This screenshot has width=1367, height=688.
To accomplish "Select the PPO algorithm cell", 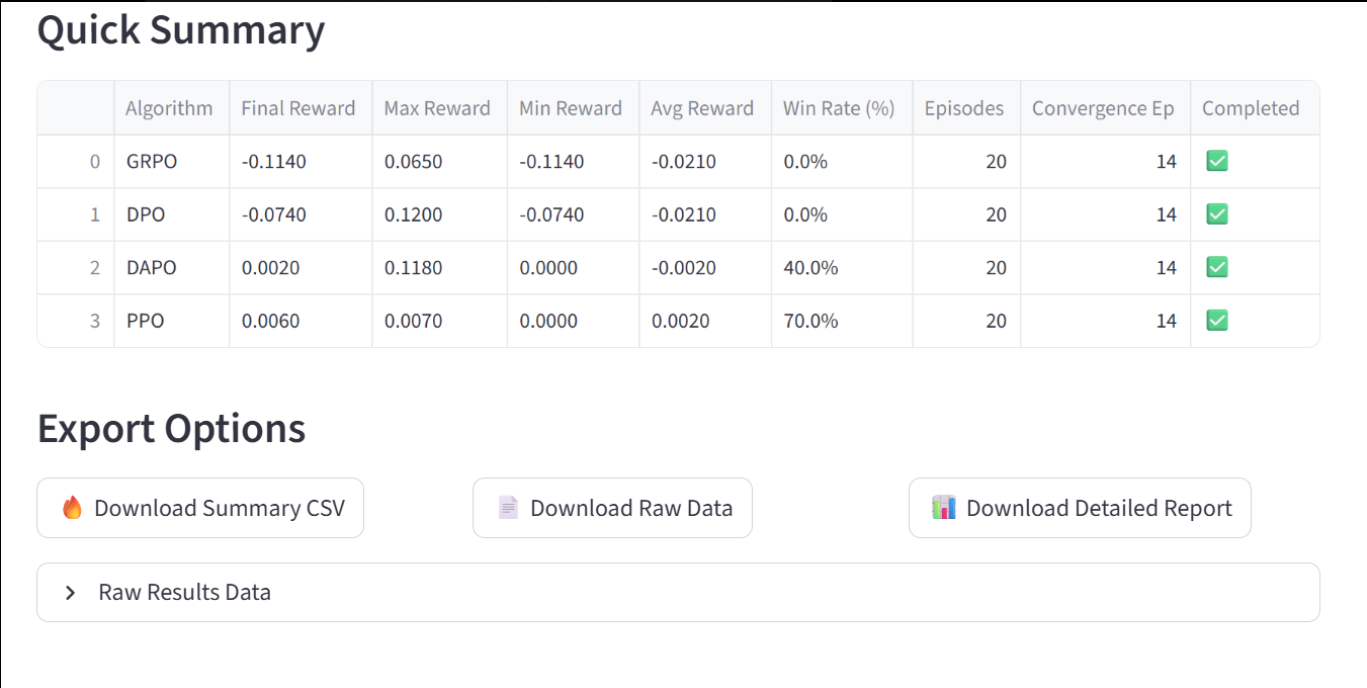I will coord(171,320).
